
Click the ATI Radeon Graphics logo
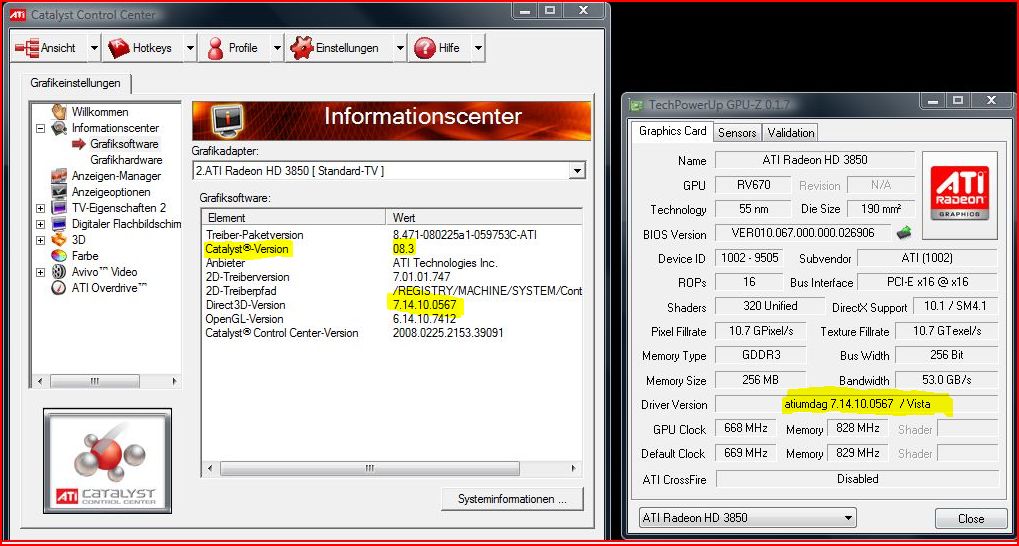(959, 194)
